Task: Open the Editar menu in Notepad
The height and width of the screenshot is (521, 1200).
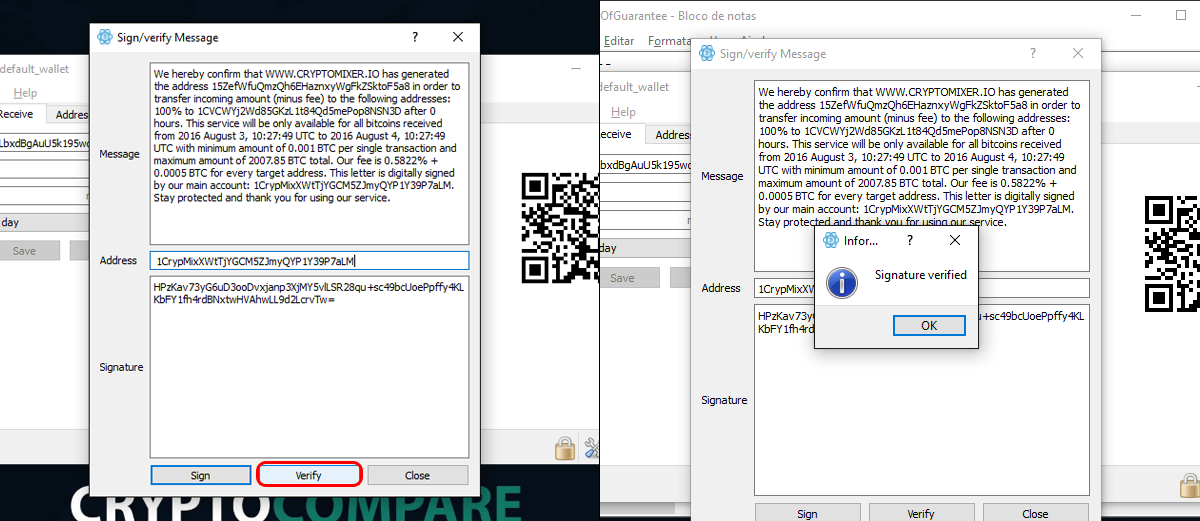Action: point(619,41)
